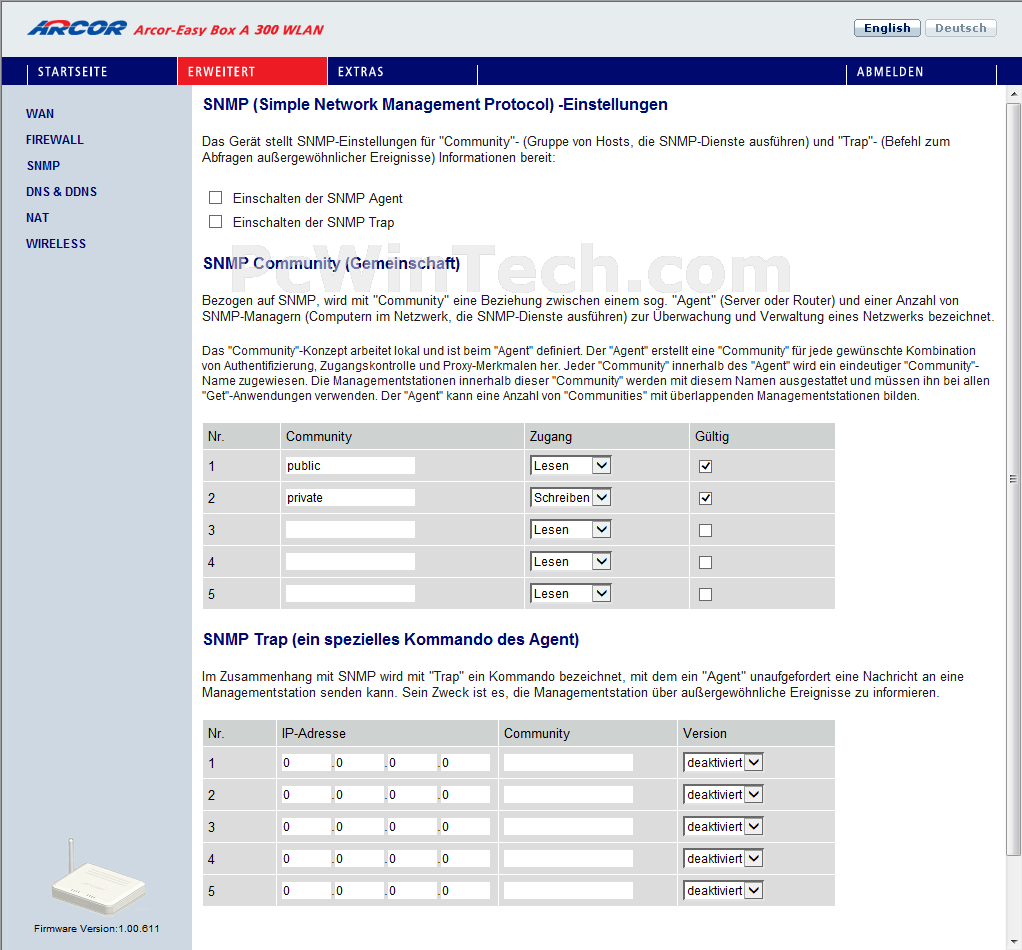
Task: Click the 'Version' column header
Action: click(x=705, y=734)
